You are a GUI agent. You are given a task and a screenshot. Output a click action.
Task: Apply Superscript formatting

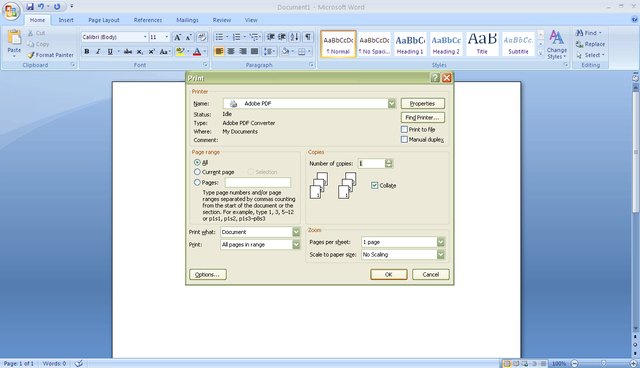point(151,51)
